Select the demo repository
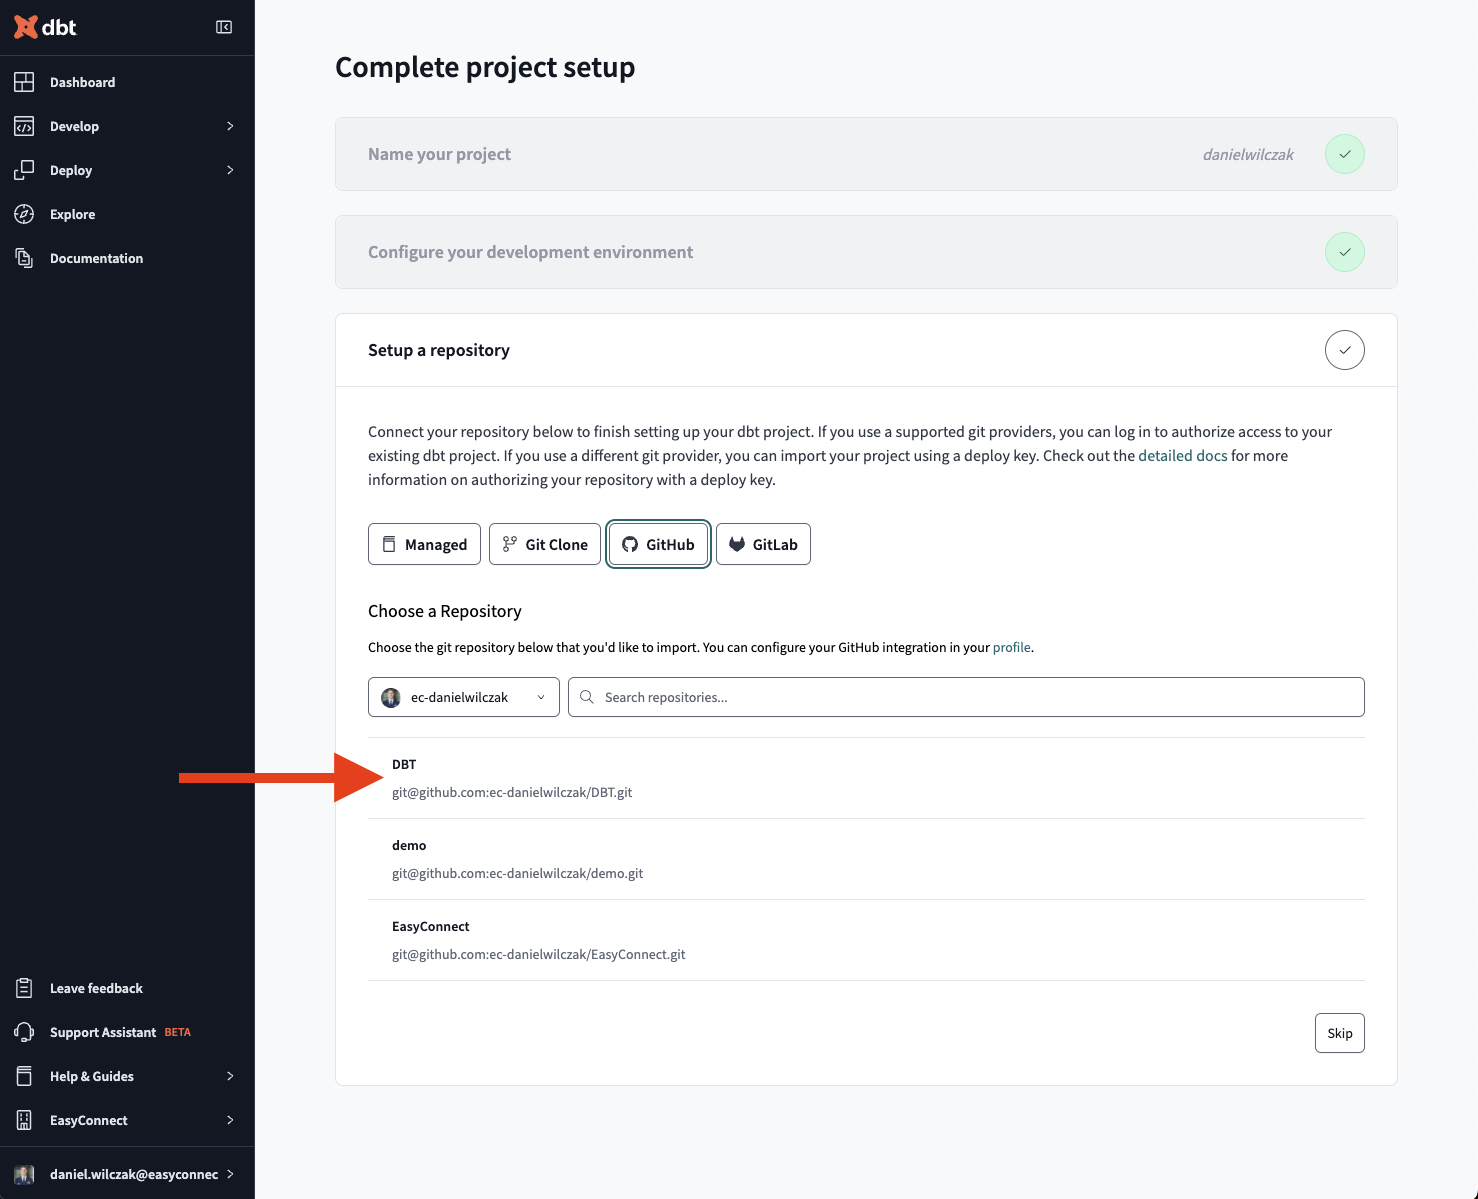 click(x=866, y=859)
